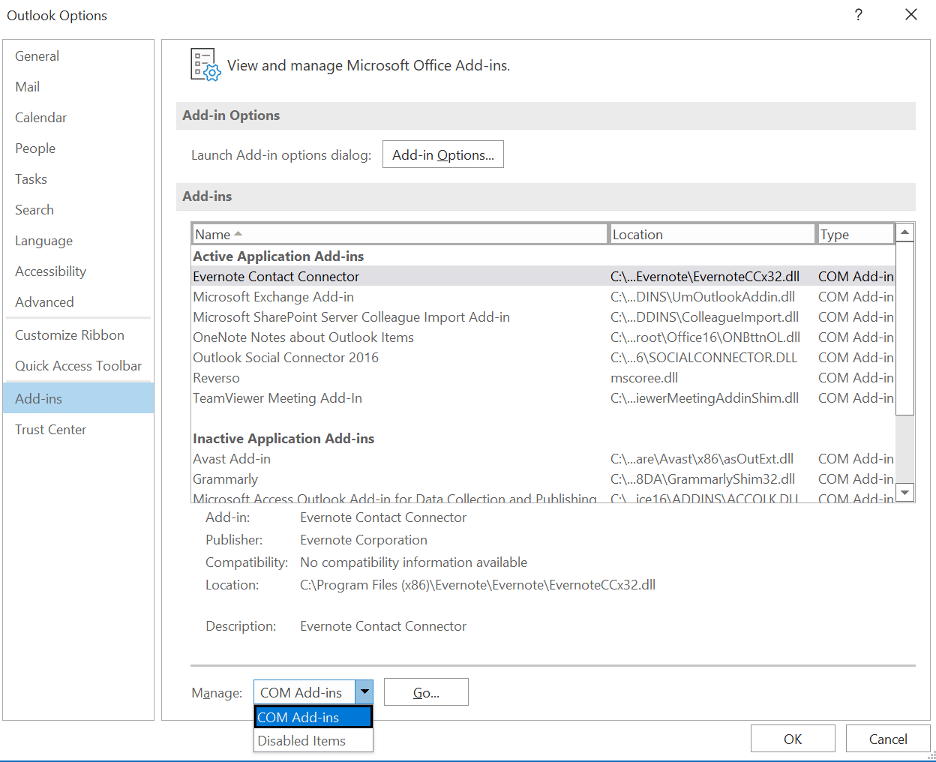Click the Go button next to Manage
The width and height of the screenshot is (936, 762).
[426, 692]
